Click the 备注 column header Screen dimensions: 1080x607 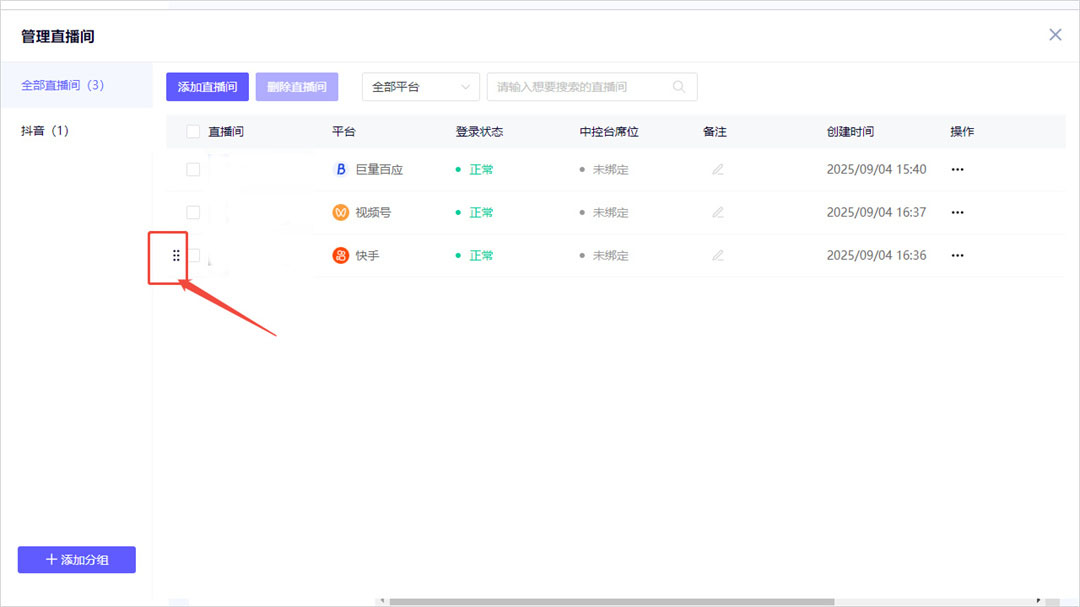coord(715,132)
